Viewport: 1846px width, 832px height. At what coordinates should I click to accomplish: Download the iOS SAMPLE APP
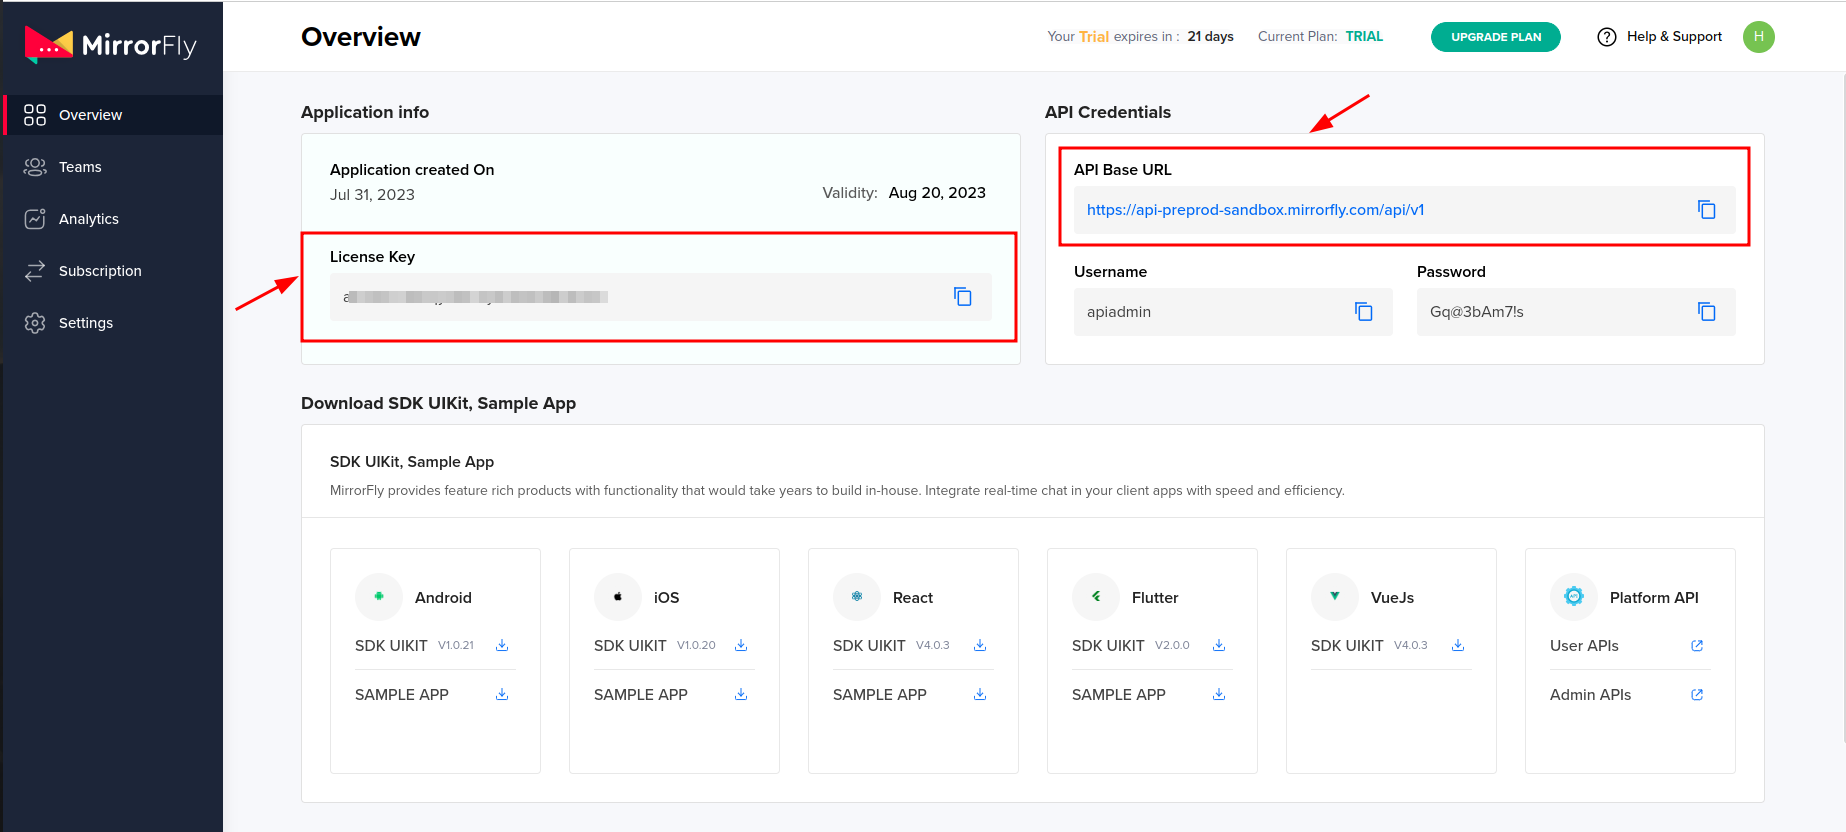coord(741,695)
